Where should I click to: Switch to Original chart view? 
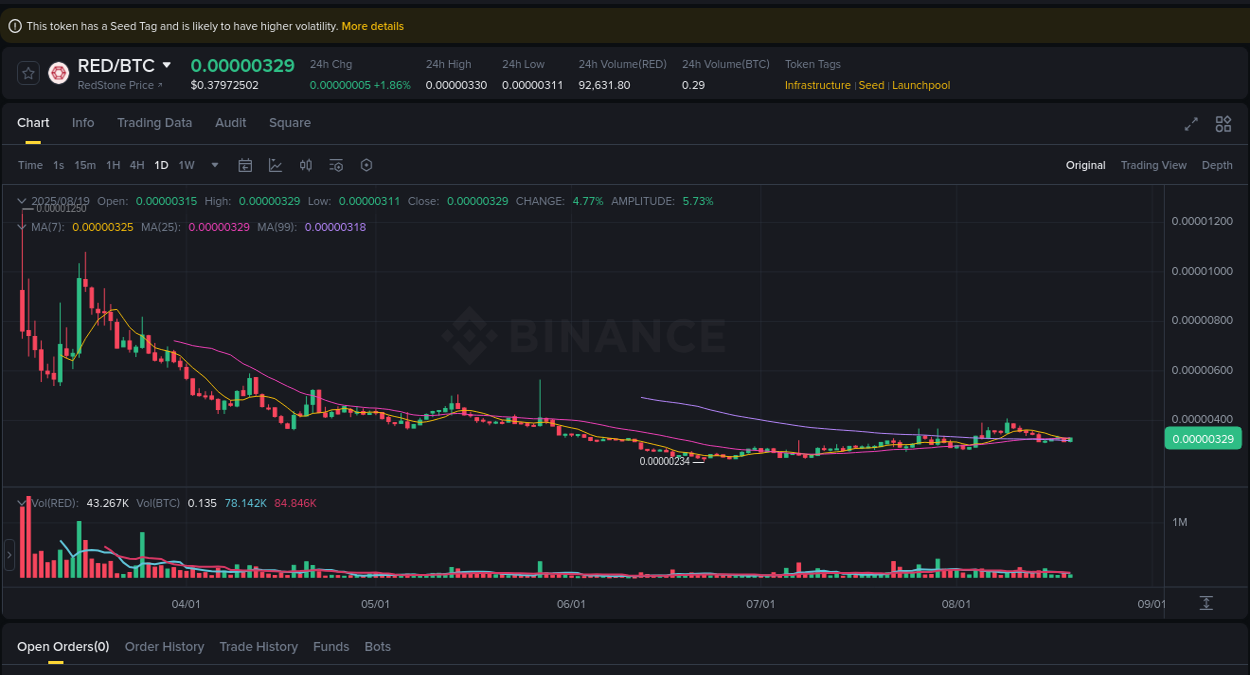1086,165
